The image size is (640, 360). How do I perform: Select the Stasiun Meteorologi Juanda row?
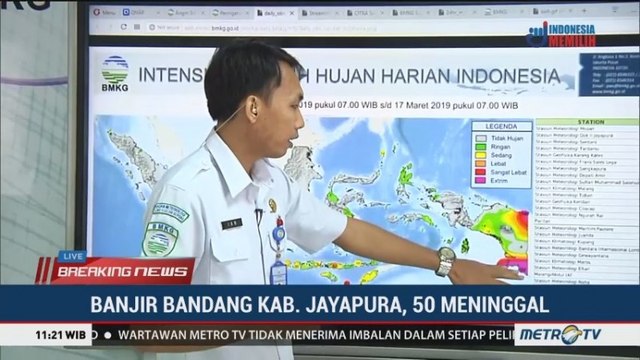[588, 235]
